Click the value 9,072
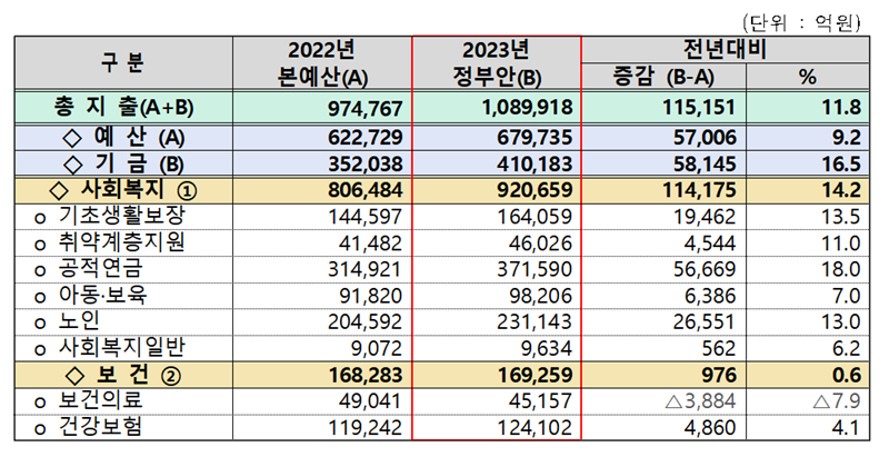The width and height of the screenshot is (889, 457). pos(376,348)
